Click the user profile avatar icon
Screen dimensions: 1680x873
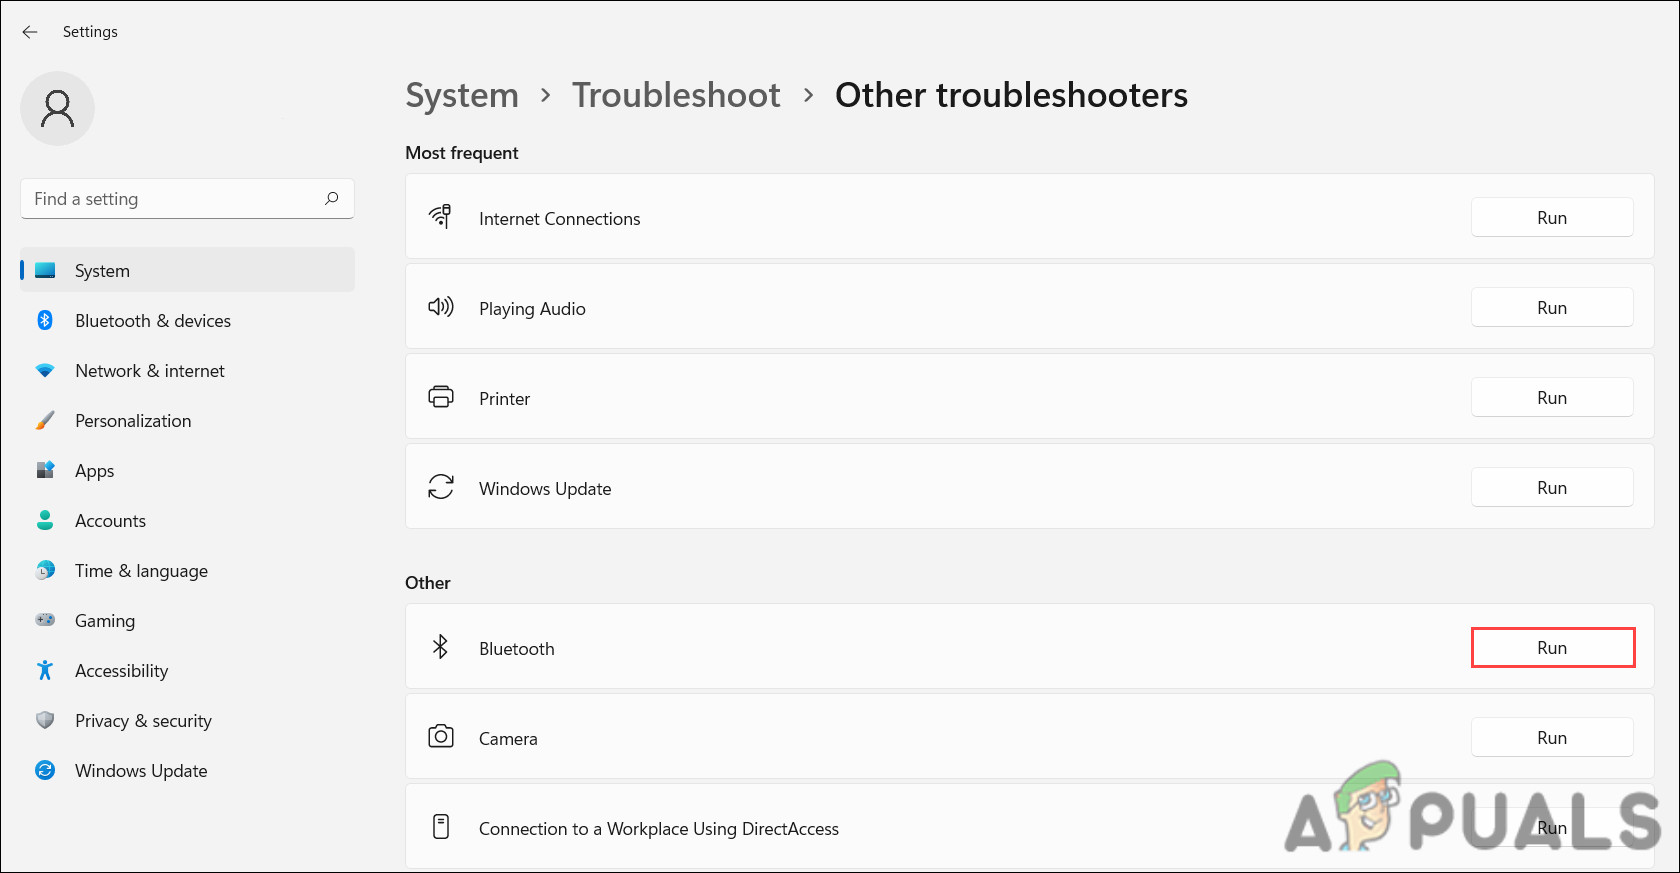[x=57, y=109]
